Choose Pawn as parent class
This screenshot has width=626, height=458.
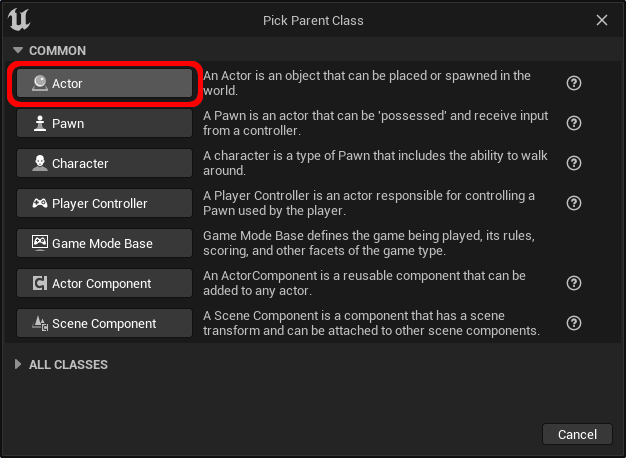105,123
